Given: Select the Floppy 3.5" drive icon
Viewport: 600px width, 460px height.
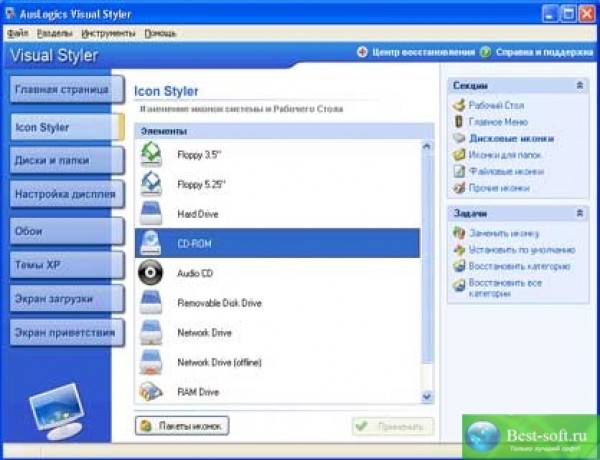Looking at the screenshot, I should tap(151, 154).
